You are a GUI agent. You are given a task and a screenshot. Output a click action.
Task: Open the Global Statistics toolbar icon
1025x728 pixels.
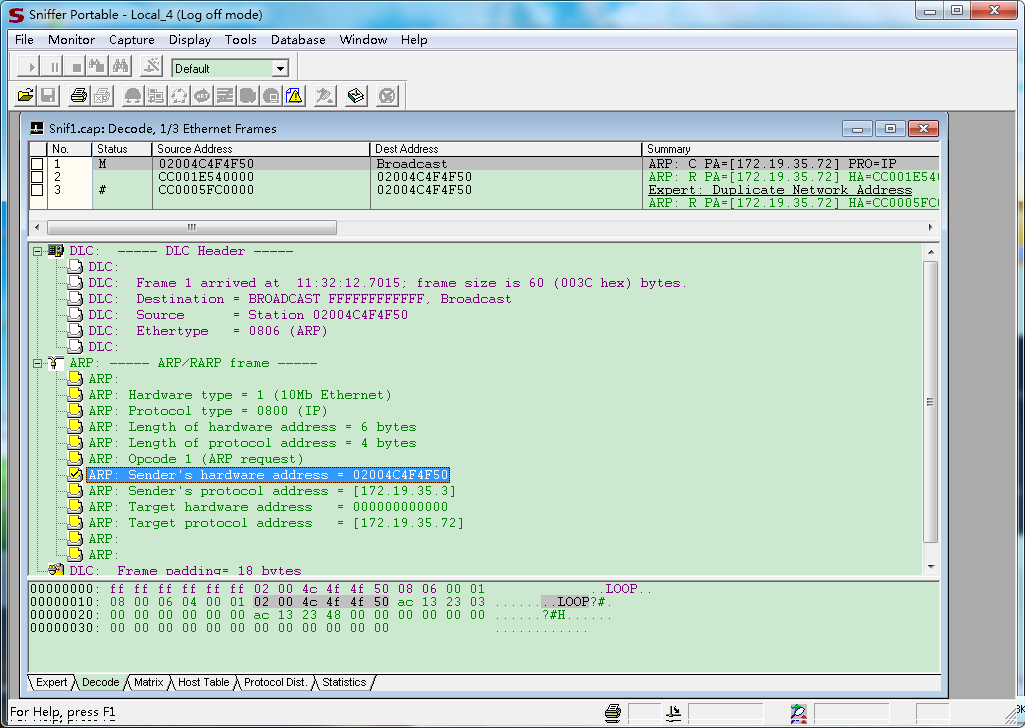(271, 96)
